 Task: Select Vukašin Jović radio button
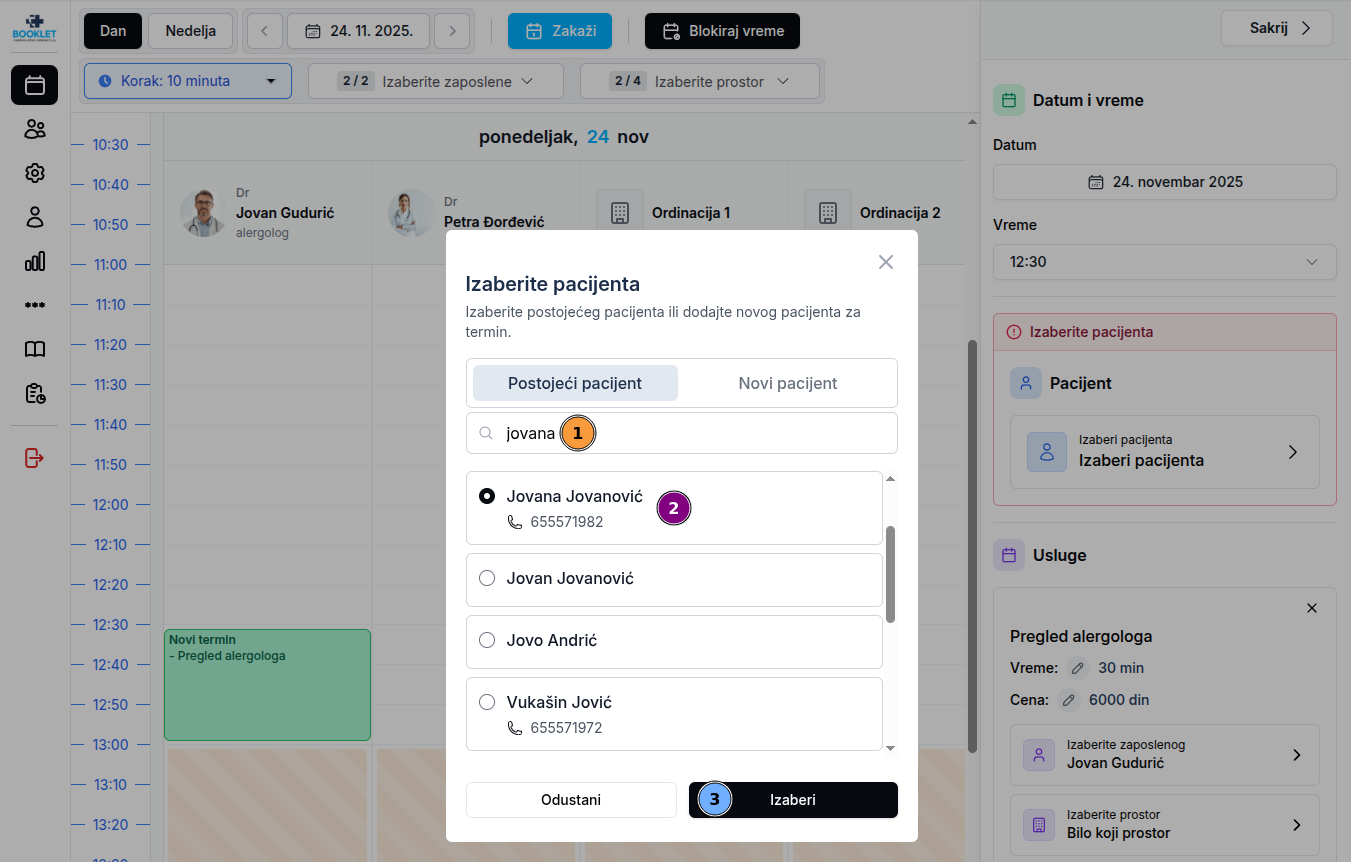click(487, 702)
